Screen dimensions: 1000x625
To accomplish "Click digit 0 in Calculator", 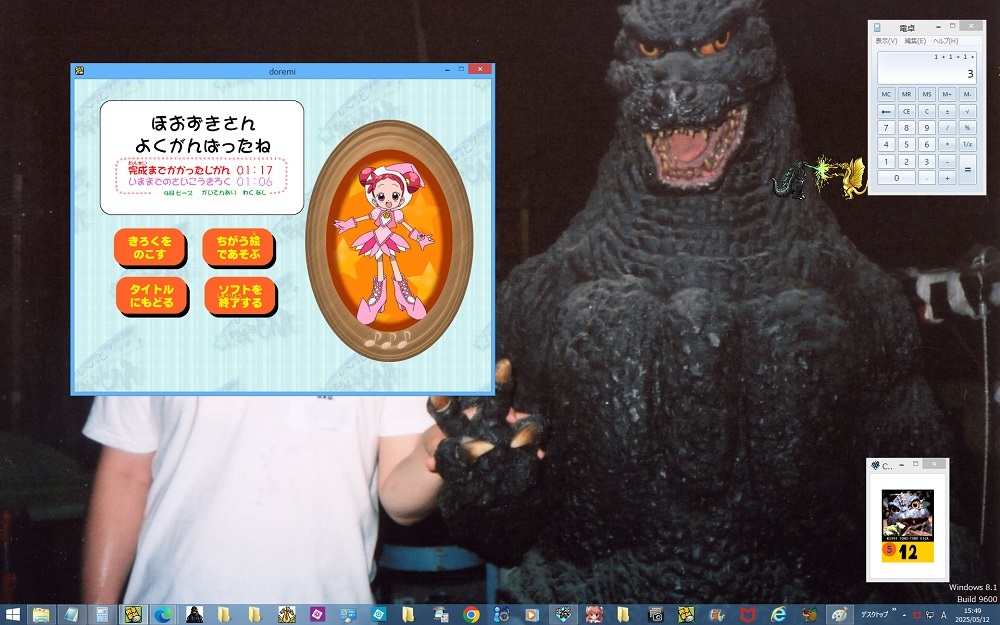I will tap(896, 178).
